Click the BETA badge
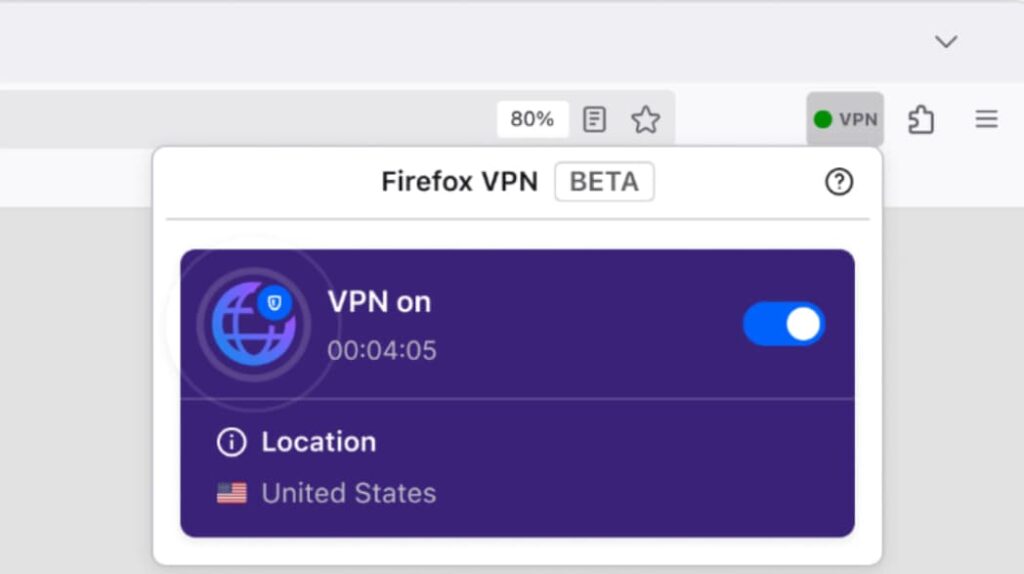Viewport: 1024px width, 574px height. [604, 182]
